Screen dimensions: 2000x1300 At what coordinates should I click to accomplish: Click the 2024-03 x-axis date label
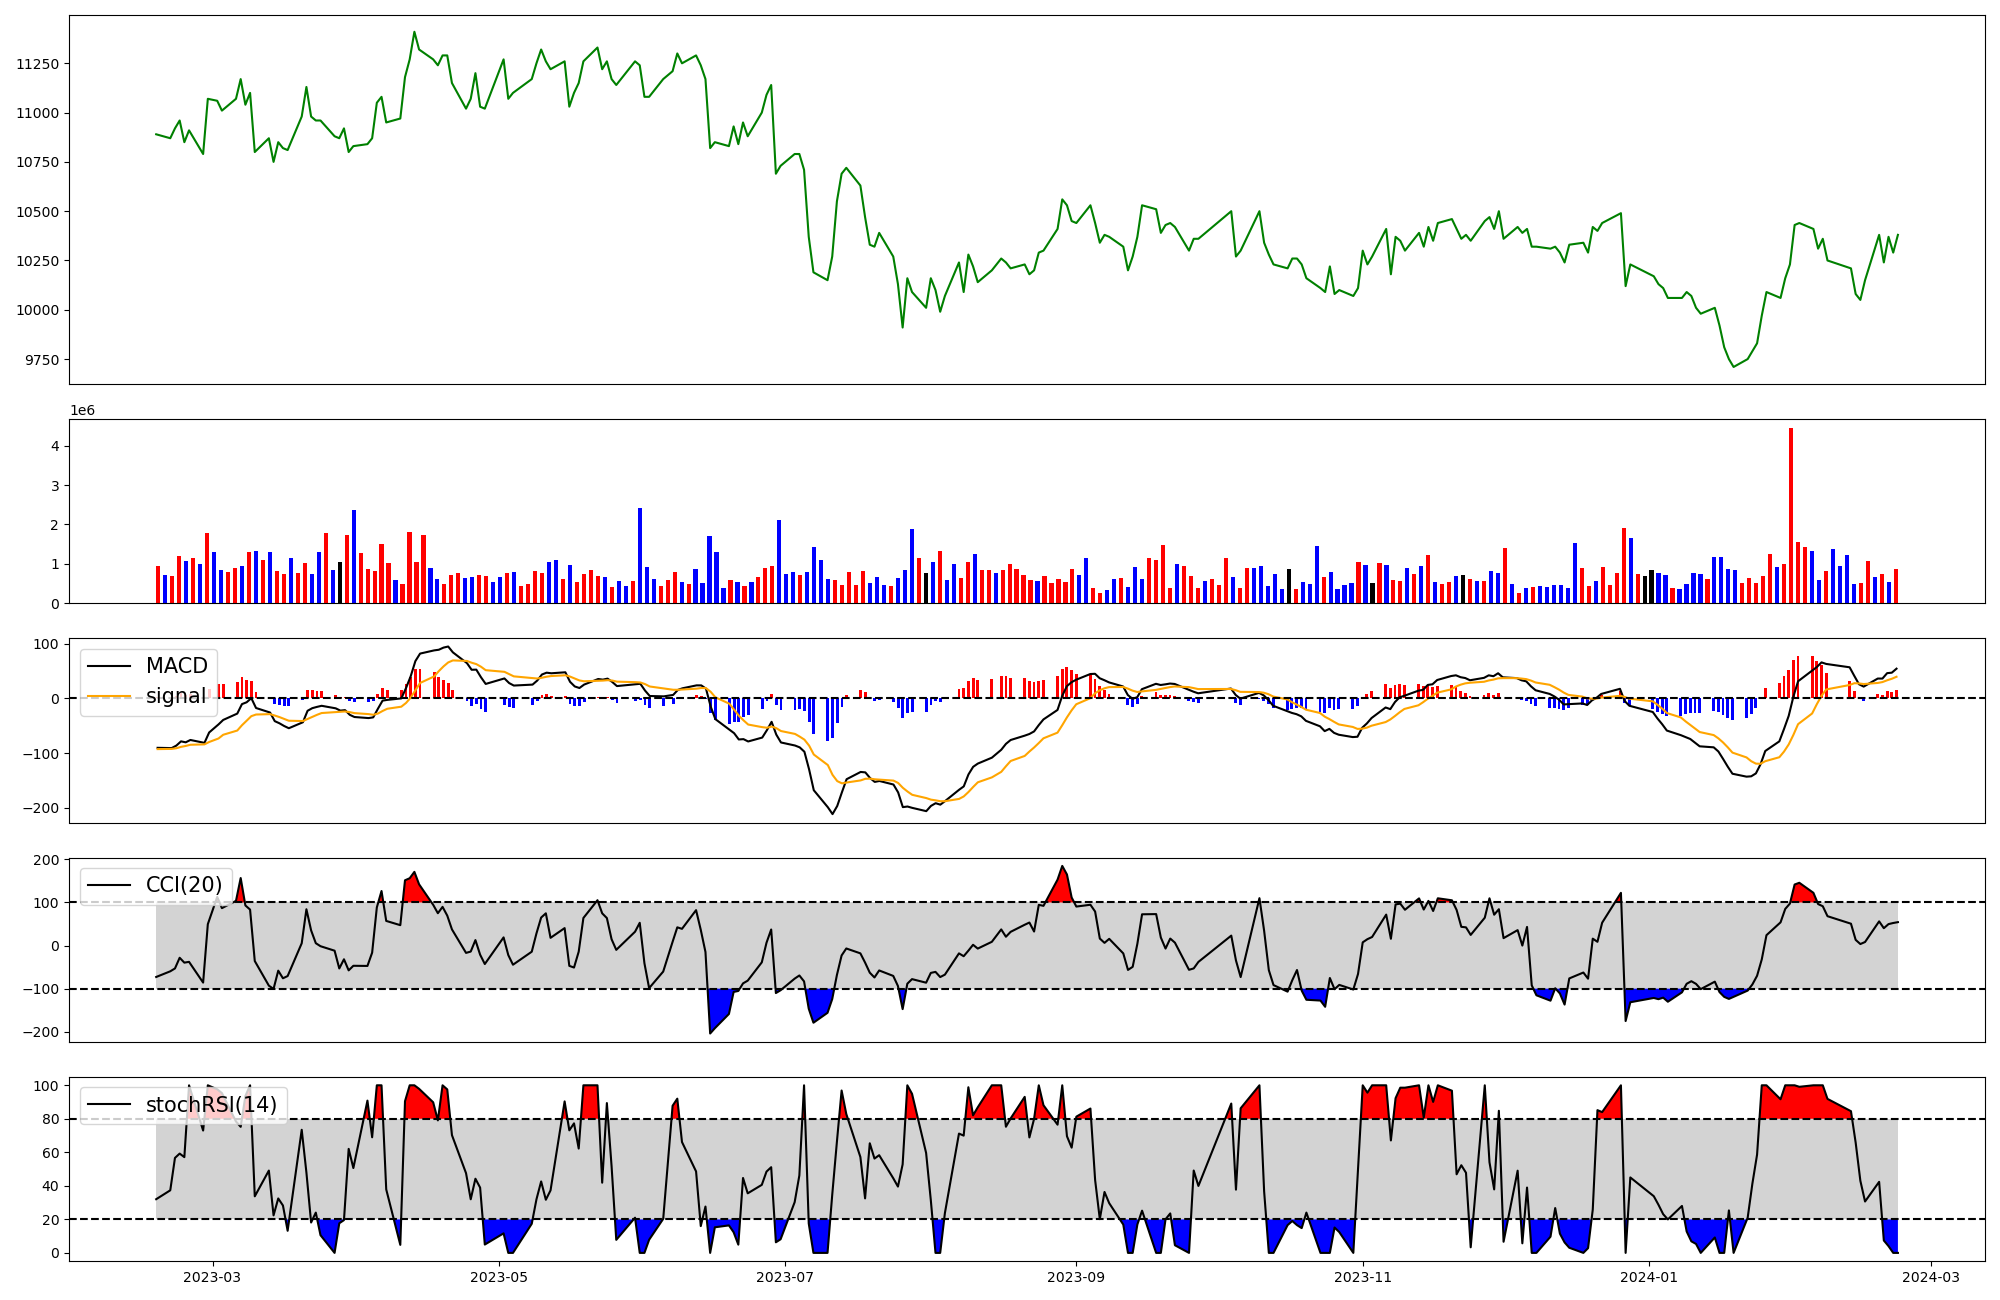[1930, 1277]
